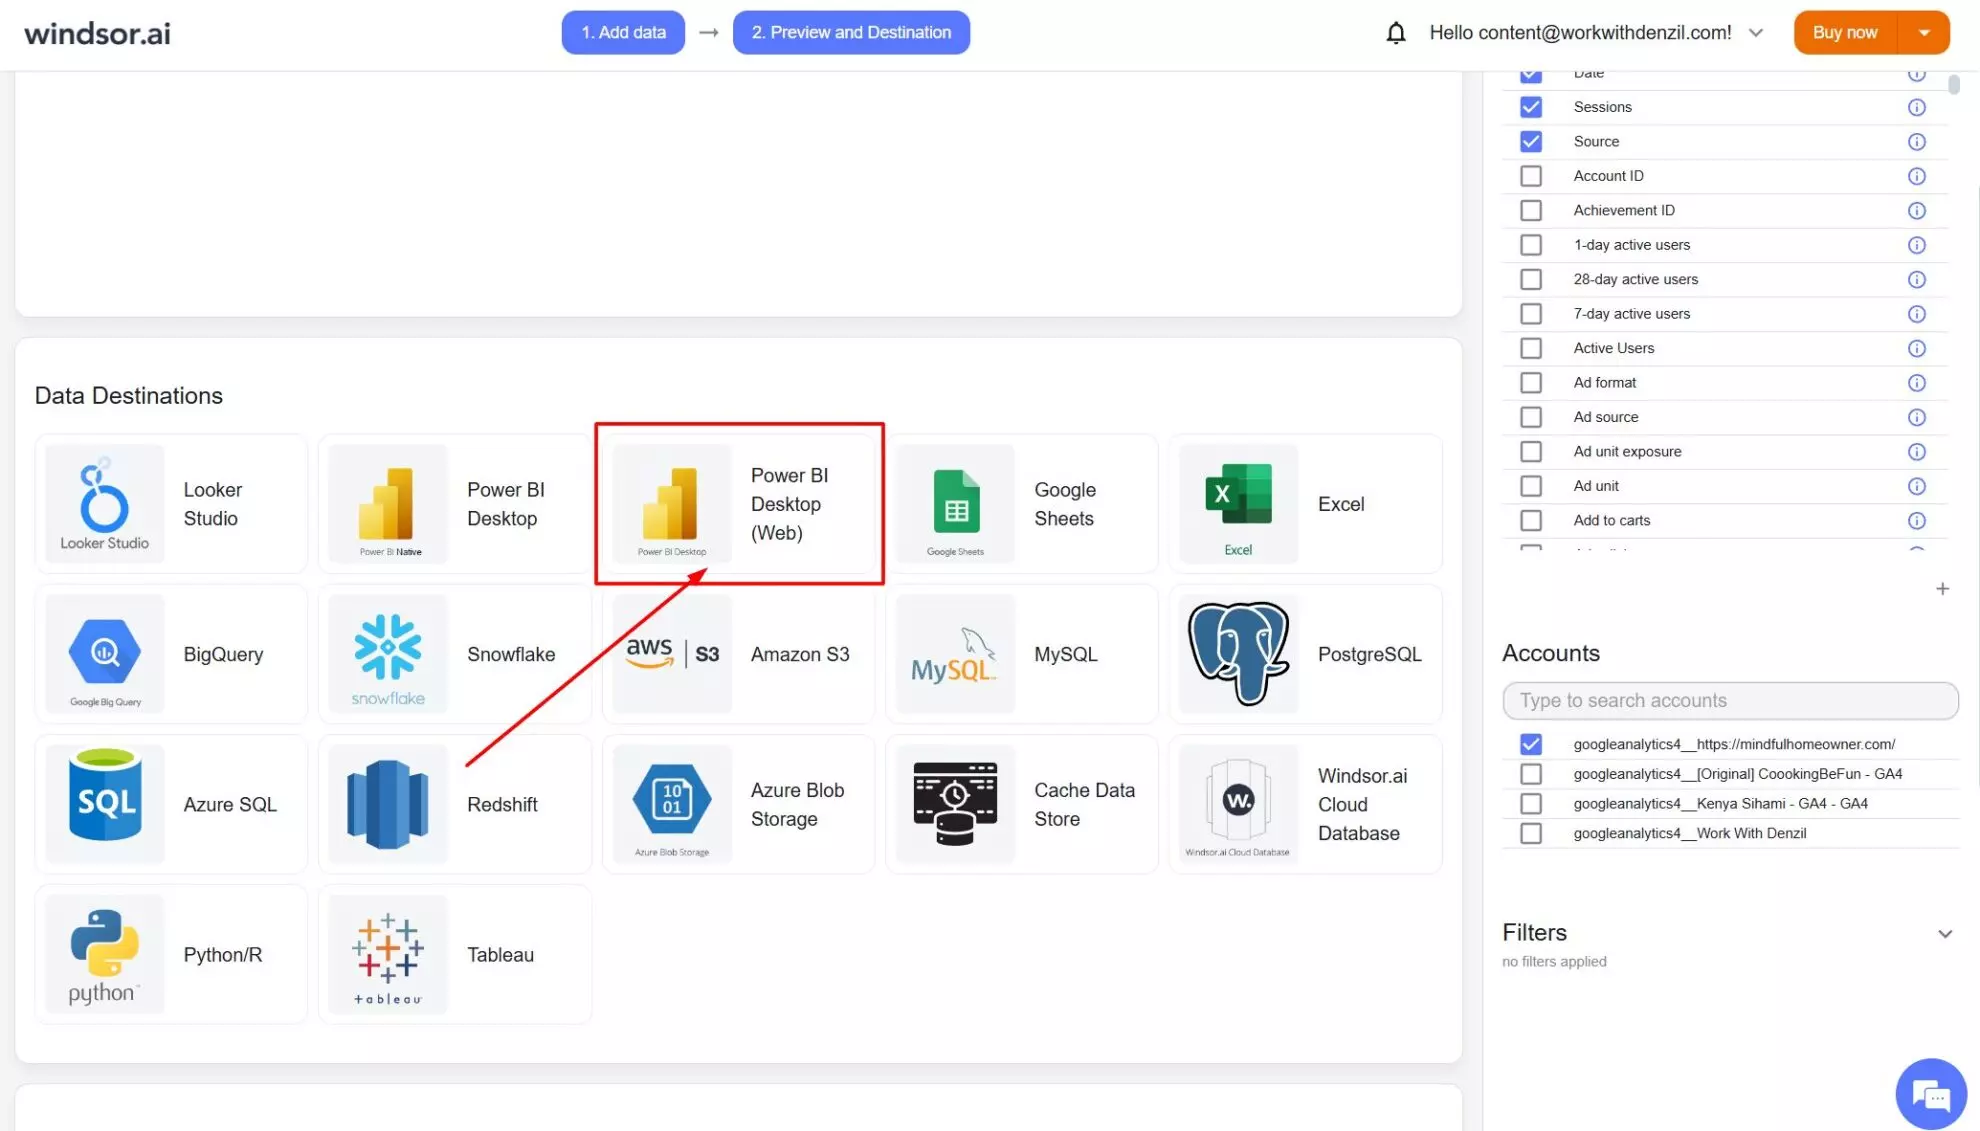Pick the Python/R destination icon
This screenshot has height=1131, width=1980.
coord(104,954)
